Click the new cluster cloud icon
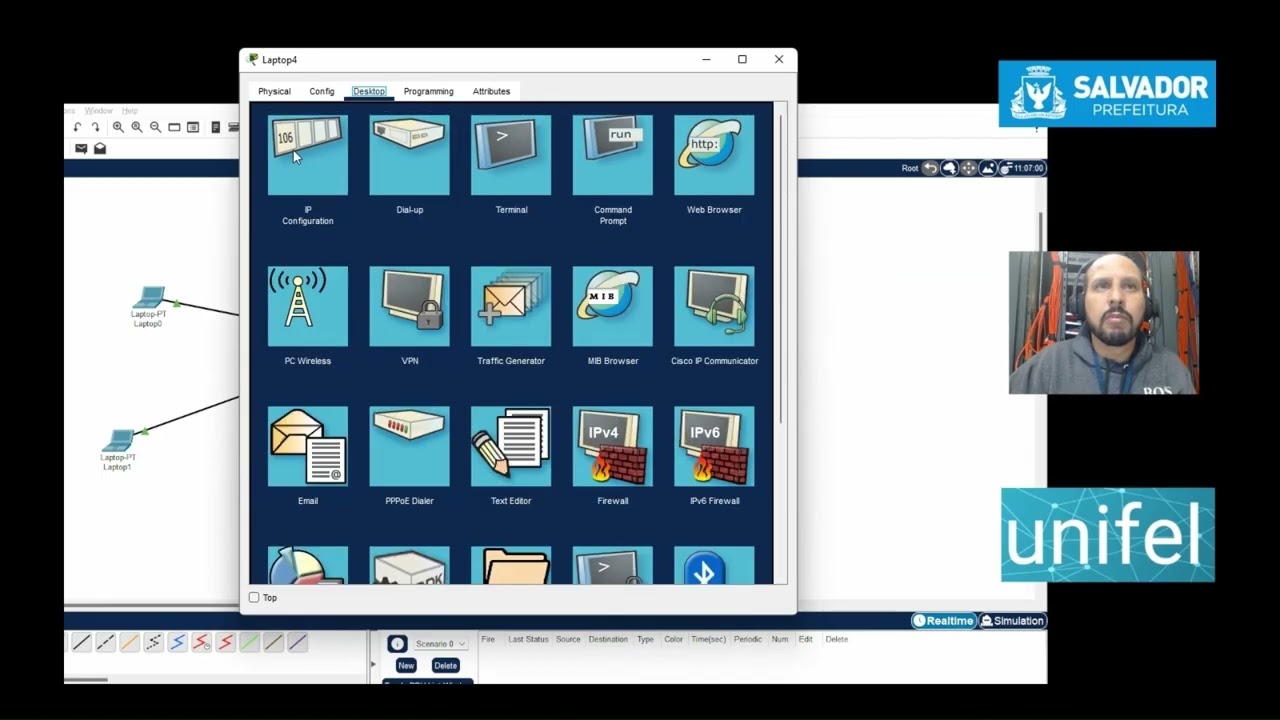 [950, 168]
